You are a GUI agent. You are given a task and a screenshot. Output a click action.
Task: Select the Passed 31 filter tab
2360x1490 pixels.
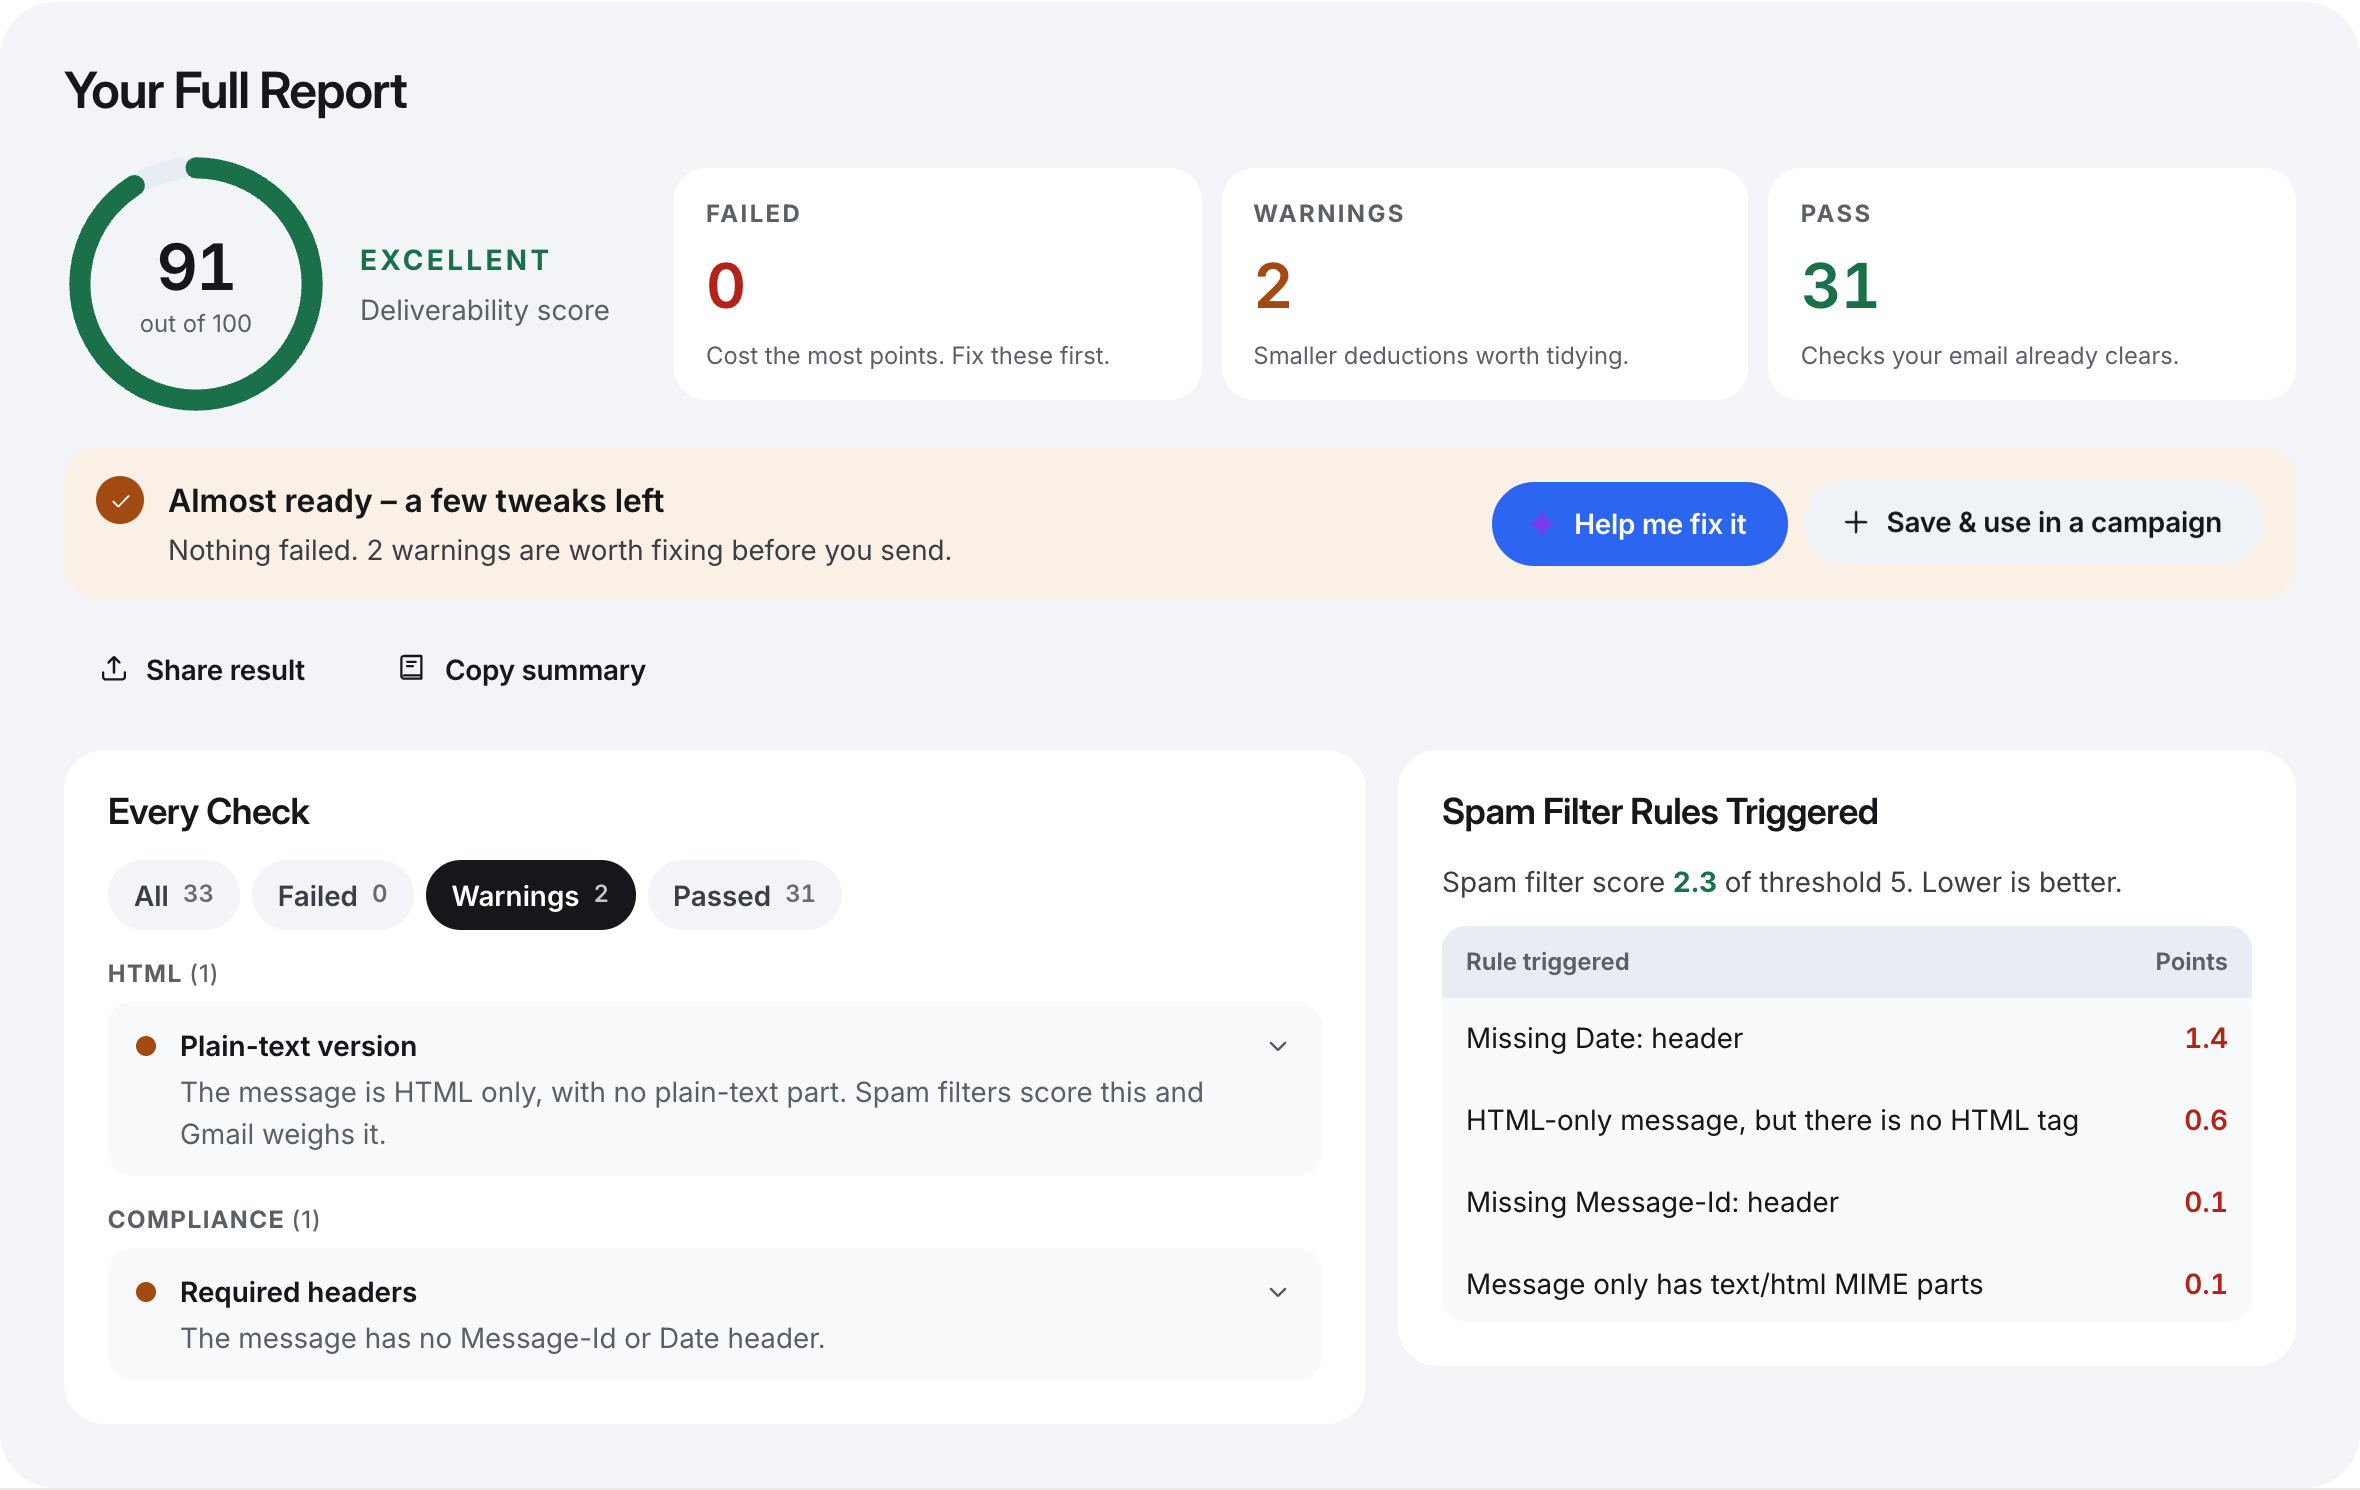744,895
